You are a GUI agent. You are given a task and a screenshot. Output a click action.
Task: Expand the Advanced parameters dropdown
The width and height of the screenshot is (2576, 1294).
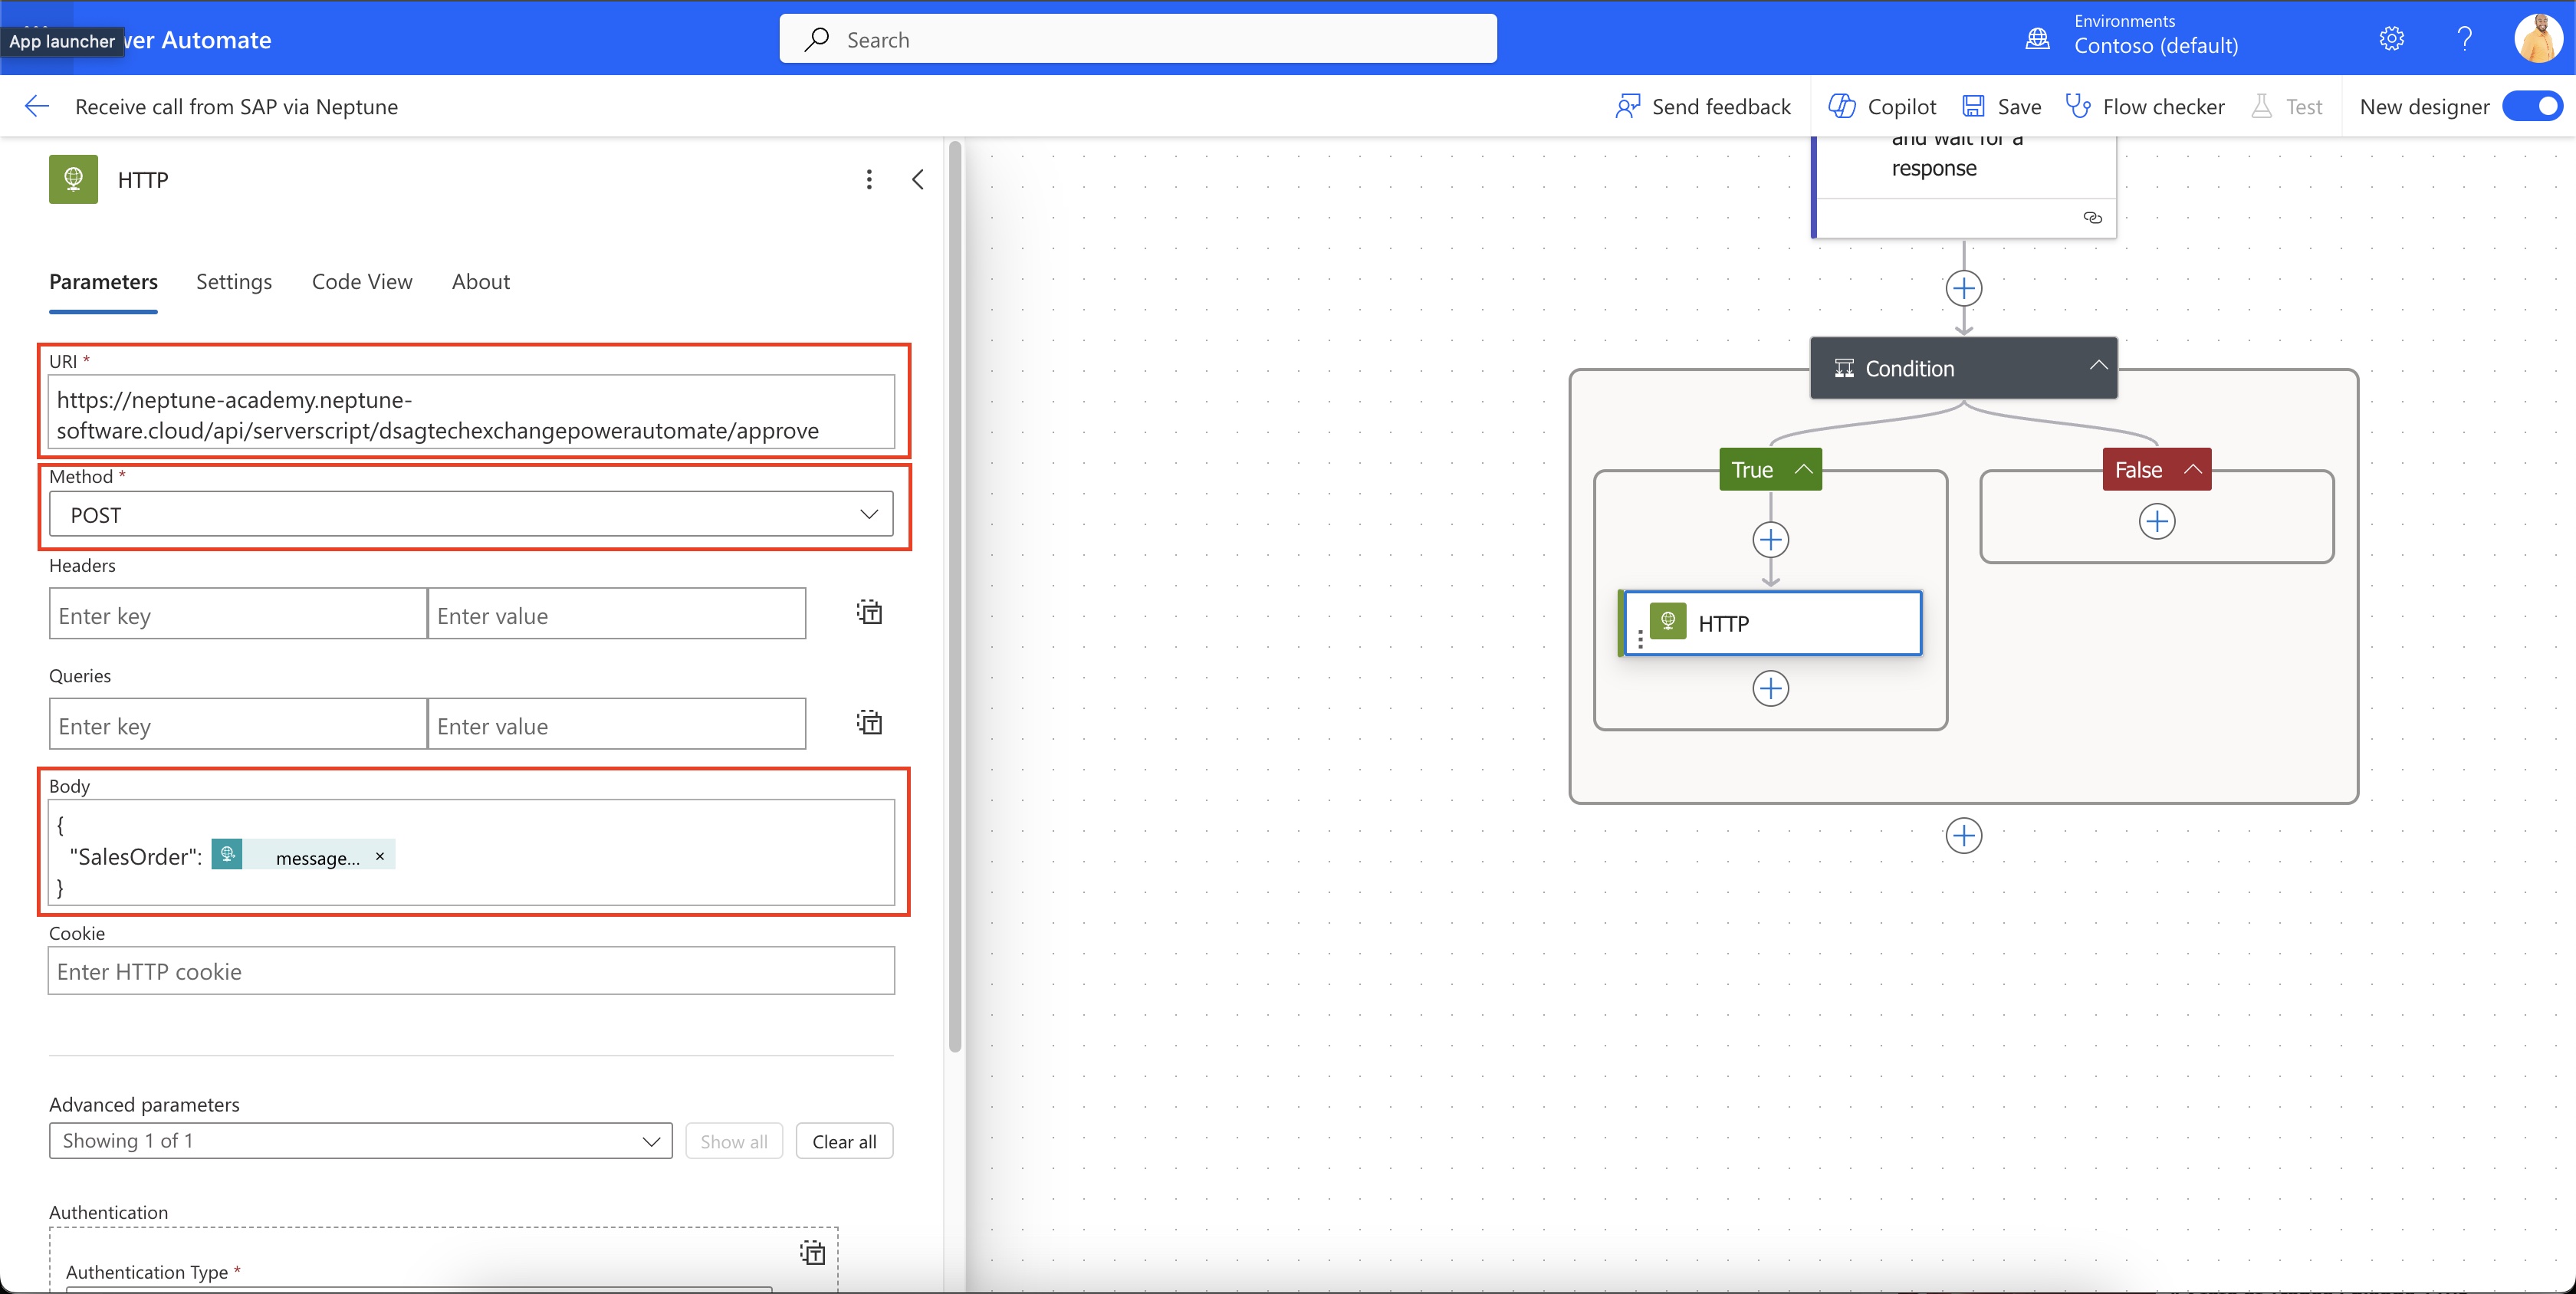click(360, 1141)
